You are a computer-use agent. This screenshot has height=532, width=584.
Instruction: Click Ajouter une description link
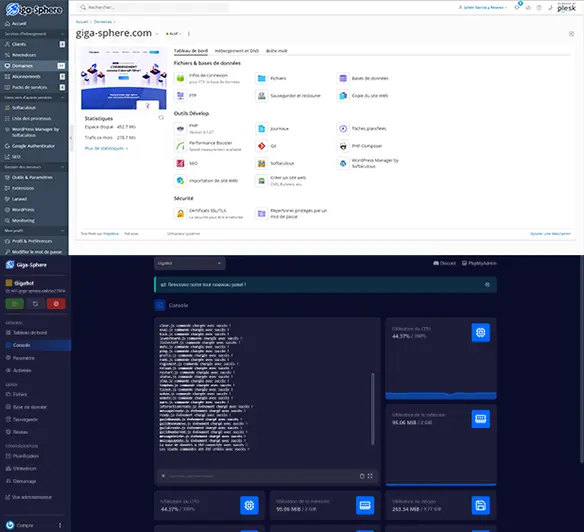click(550, 234)
